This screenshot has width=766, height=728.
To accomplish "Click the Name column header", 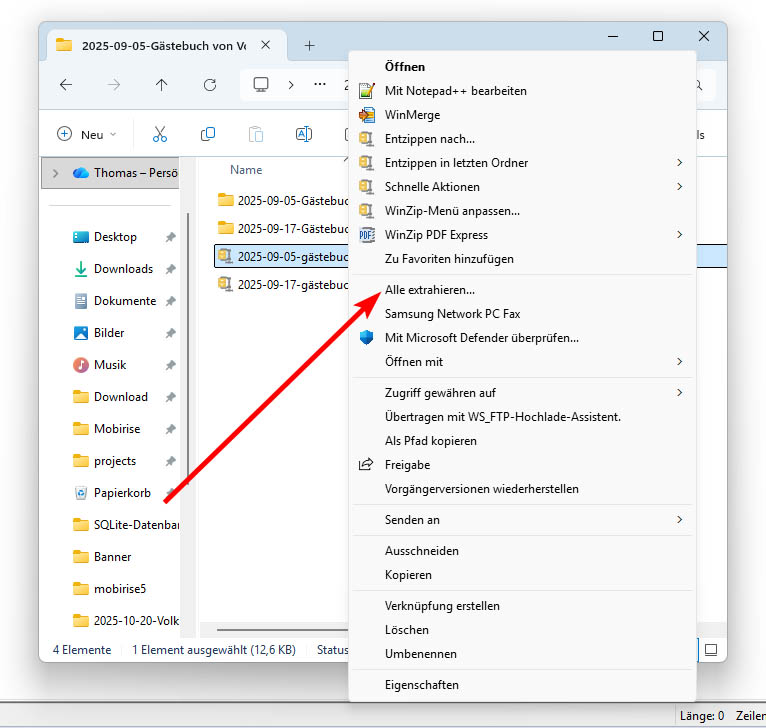I will (246, 170).
